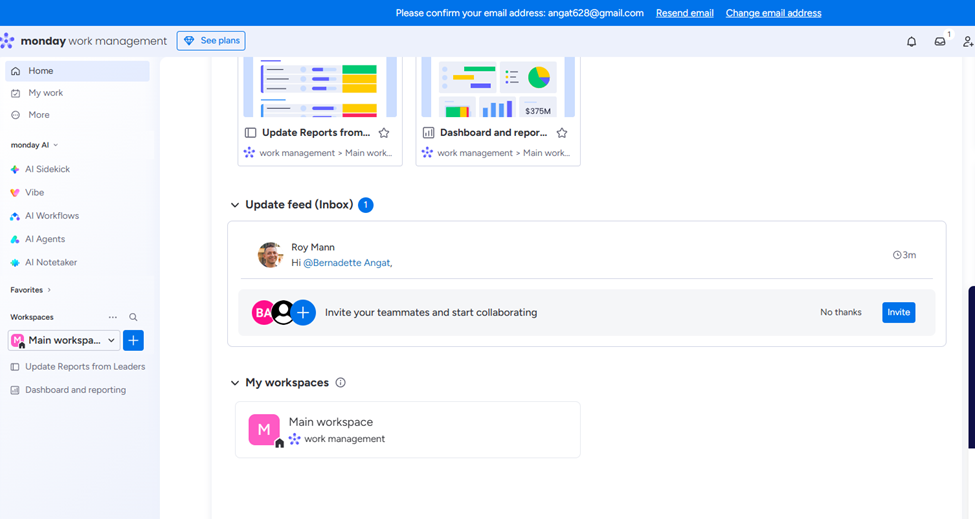Open the Dashboard and reporting thumbnail
Viewport: 975px width, 519px height.
coord(498,87)
